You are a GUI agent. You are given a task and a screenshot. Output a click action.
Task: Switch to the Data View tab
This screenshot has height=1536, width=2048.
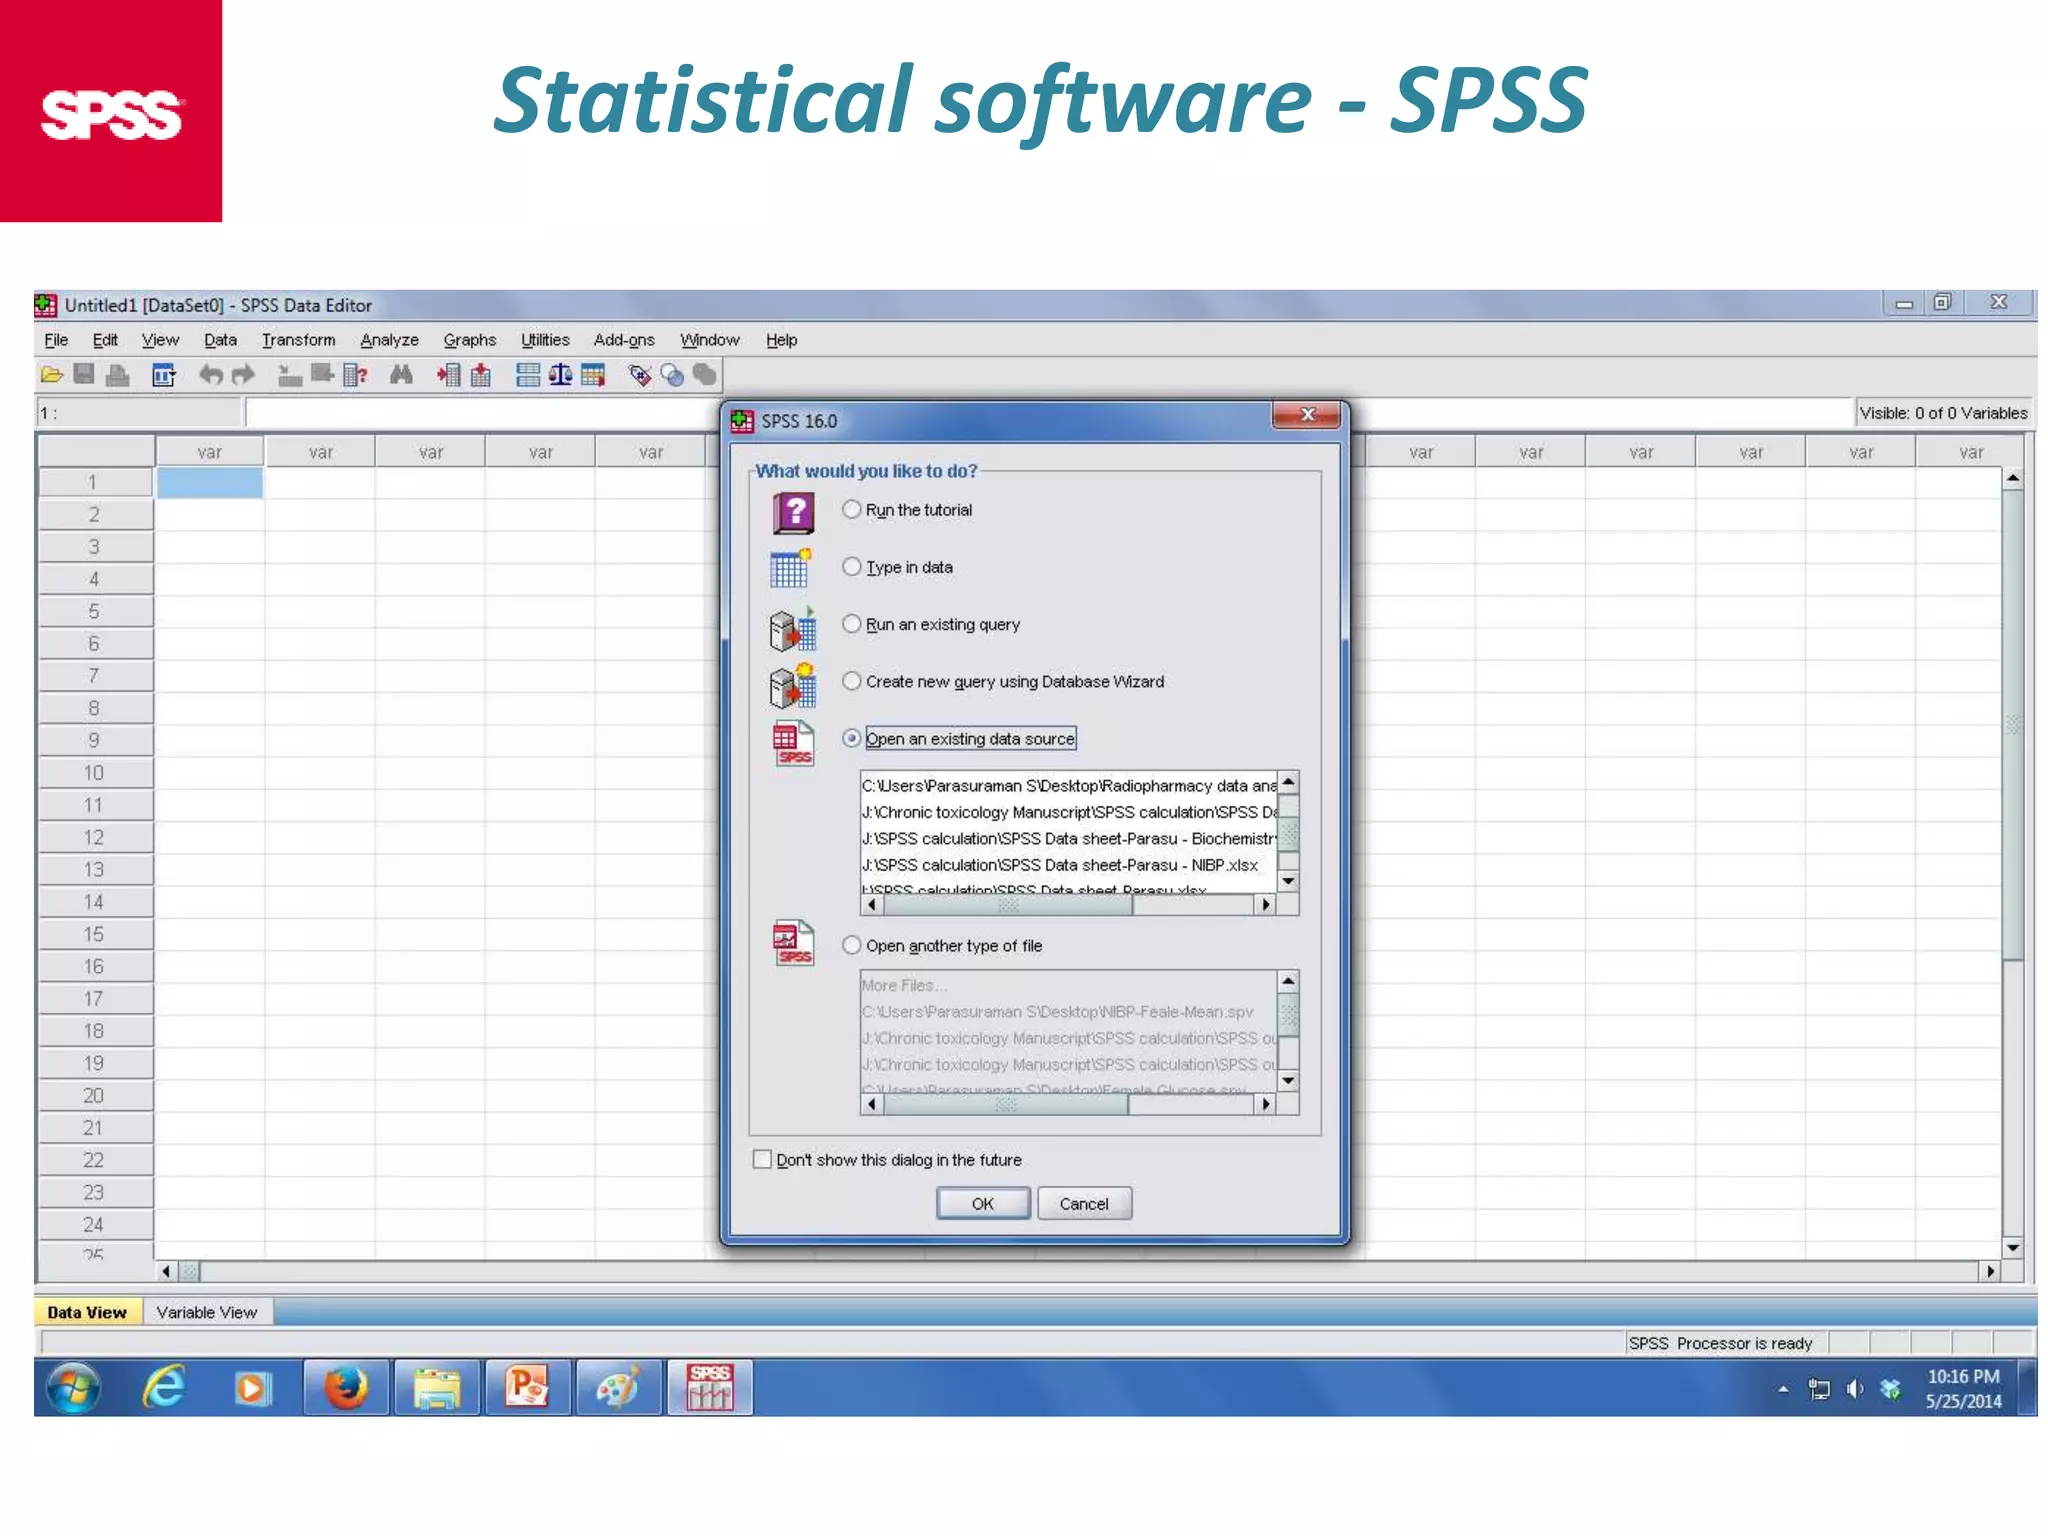[87, 1312]
